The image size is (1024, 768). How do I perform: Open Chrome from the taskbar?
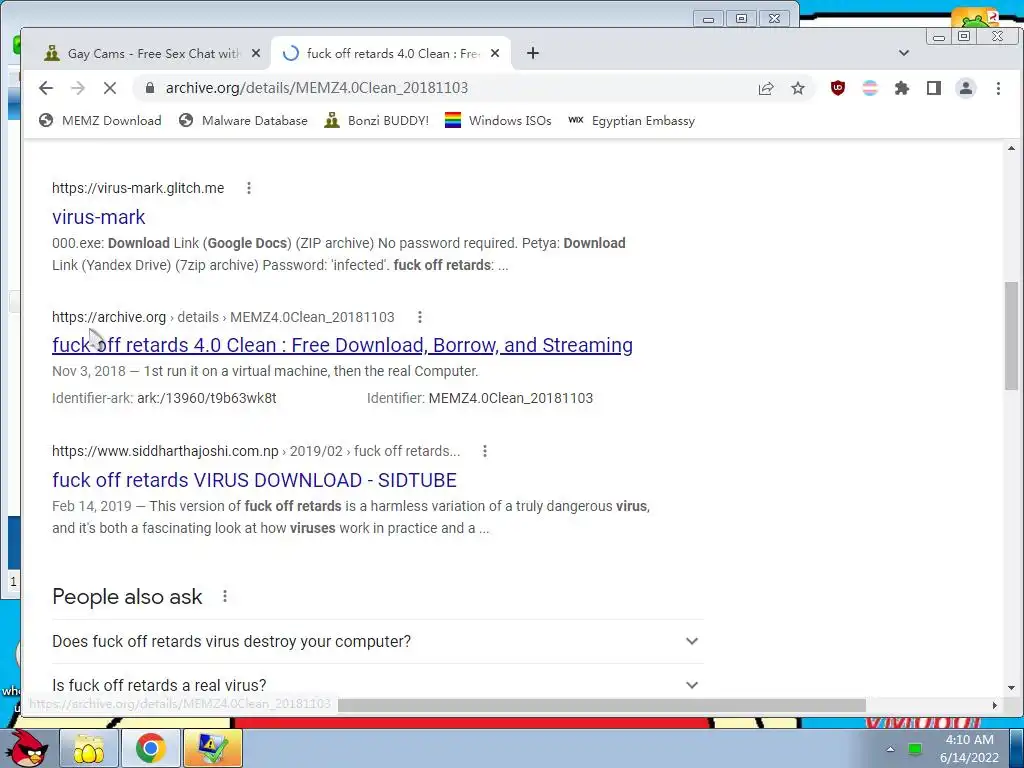[151, 748]
